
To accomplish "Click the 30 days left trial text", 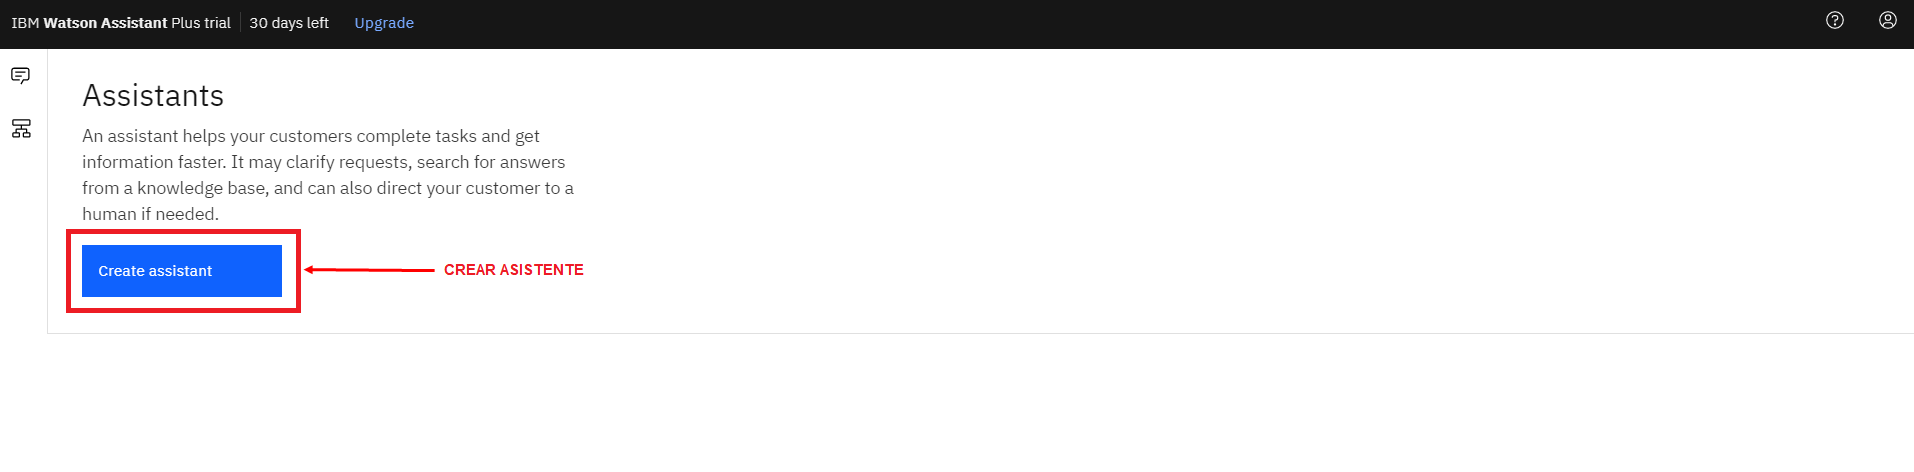I will click(x=289, y=23).
